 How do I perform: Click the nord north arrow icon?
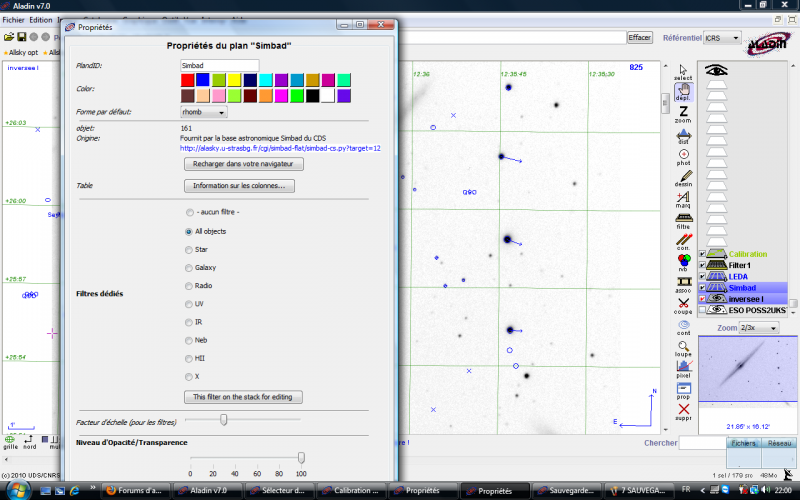[29, 442]
